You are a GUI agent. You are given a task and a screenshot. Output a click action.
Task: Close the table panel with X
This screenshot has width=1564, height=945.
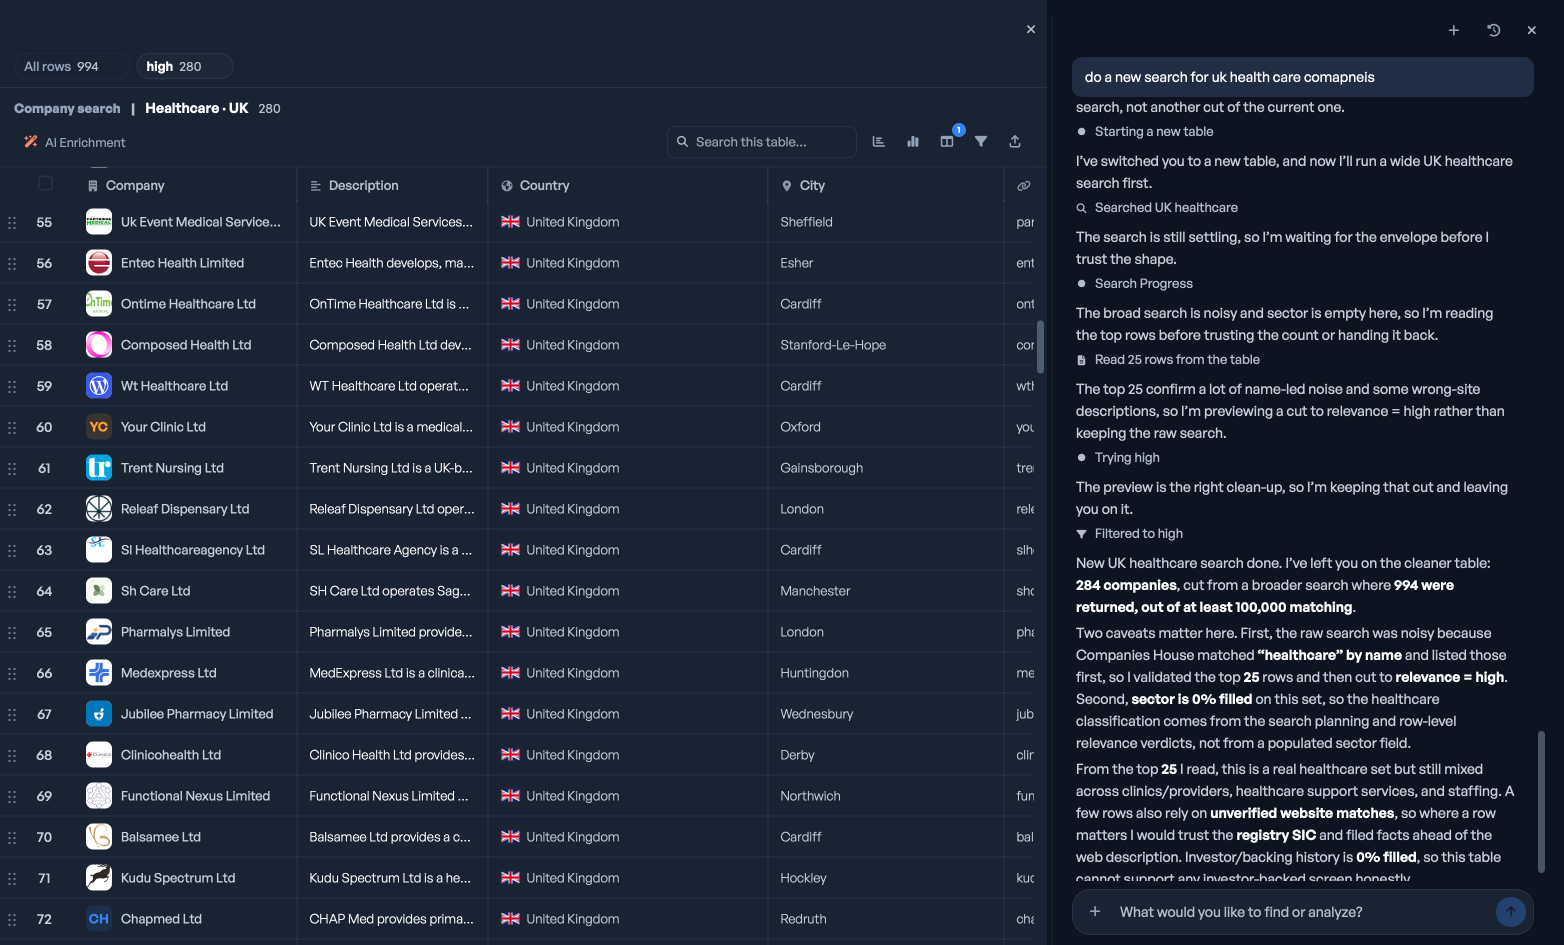1031,29
